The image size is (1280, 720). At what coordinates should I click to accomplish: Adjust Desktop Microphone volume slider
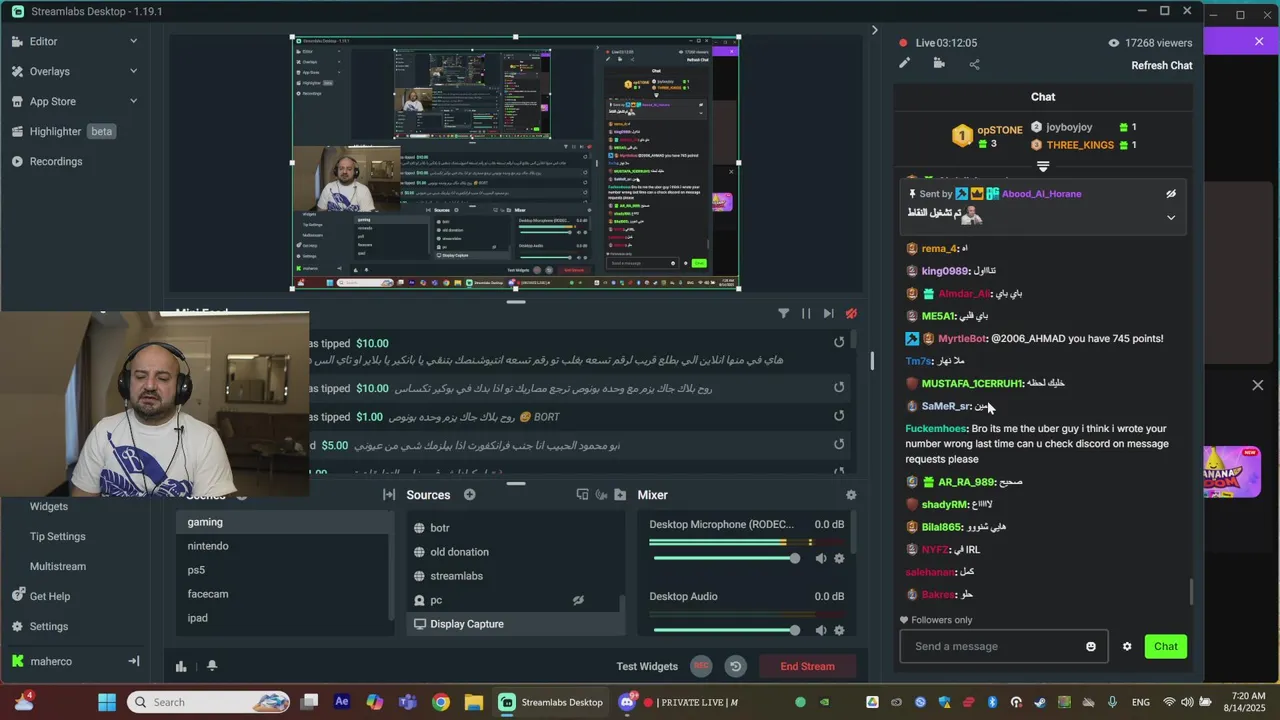pos(725,558)
